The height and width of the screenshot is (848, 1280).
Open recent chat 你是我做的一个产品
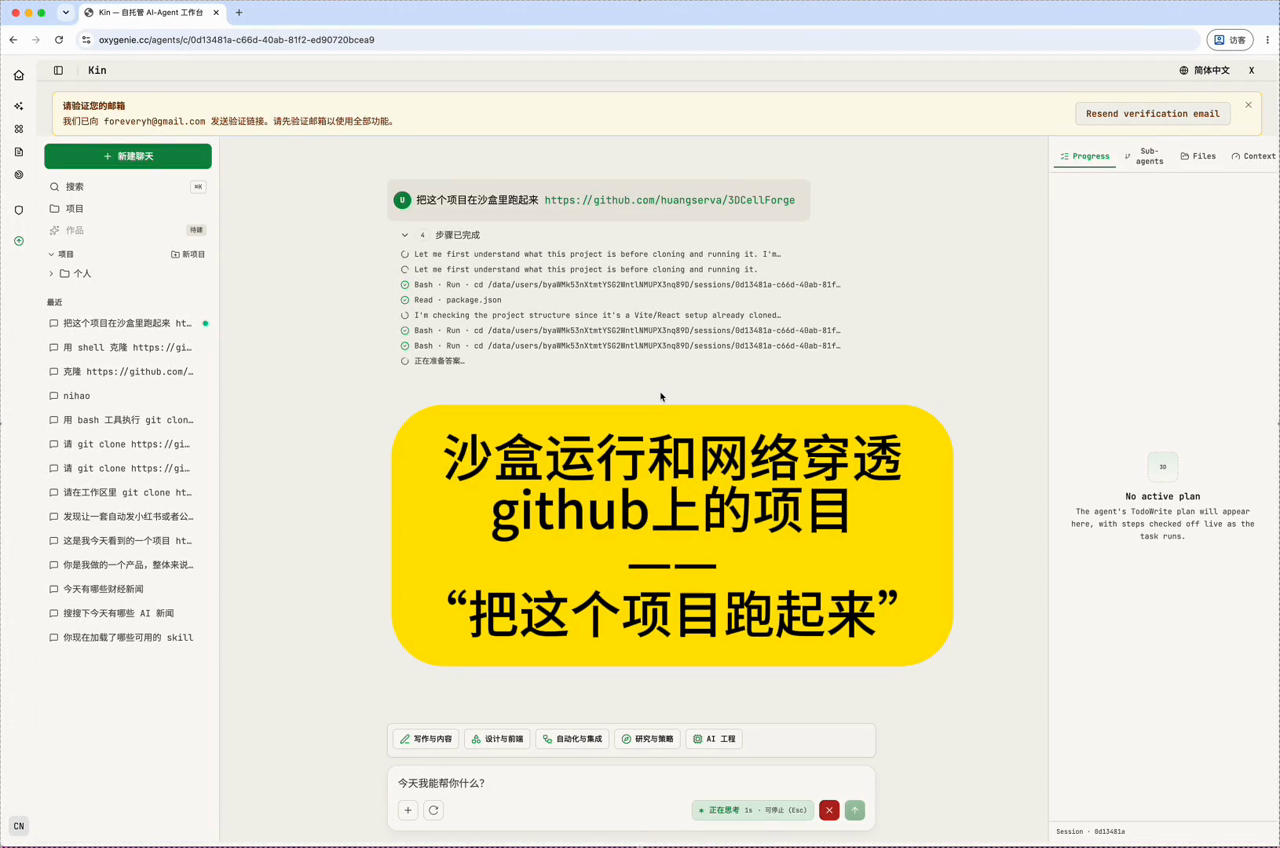(x=128, y=565)
